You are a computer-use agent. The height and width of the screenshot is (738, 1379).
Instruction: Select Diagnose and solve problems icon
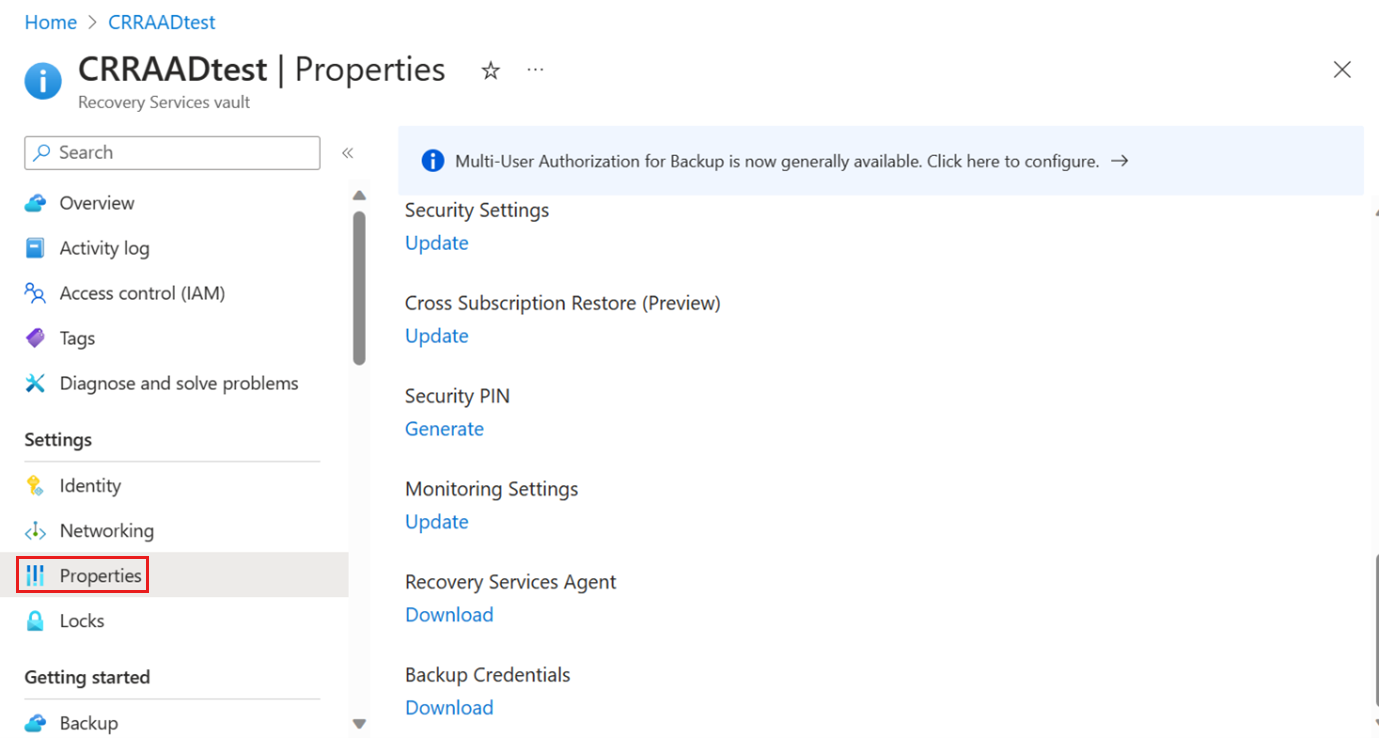click(36, 383)
